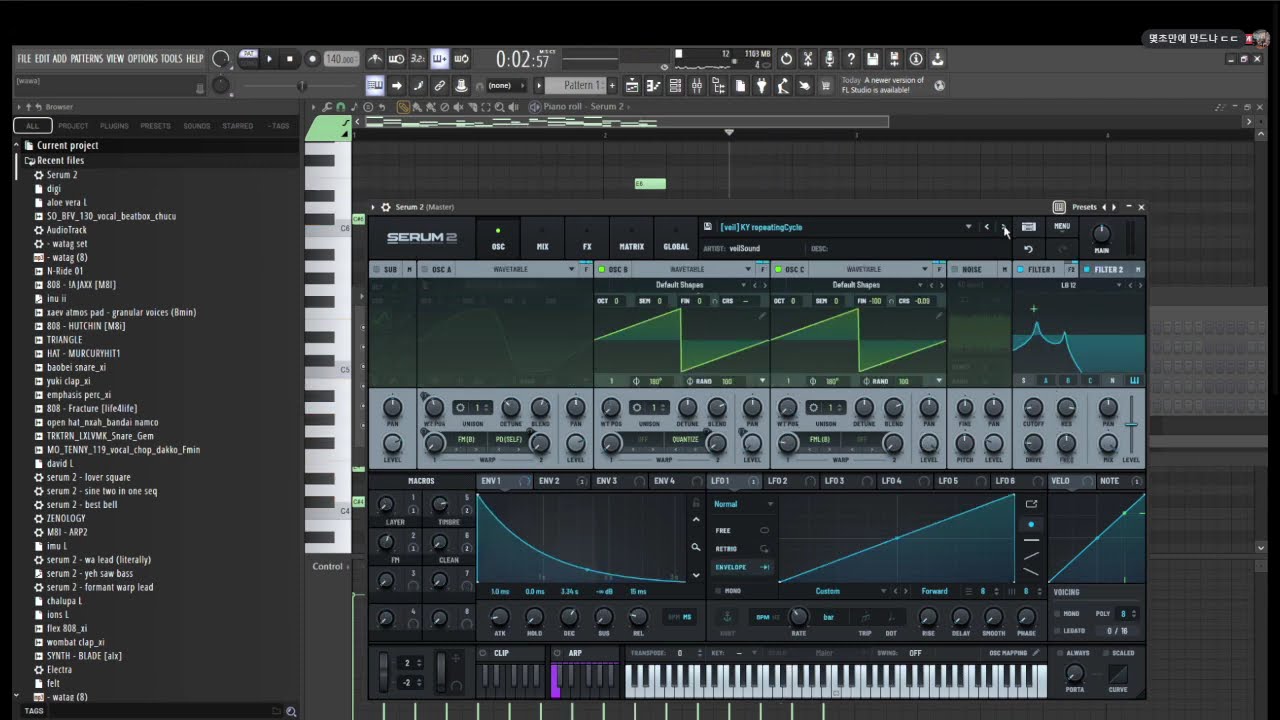Disable the OSC C oscillator
Image resolution: width=1280 pixels, height=720 pixels.
point(779,269)
